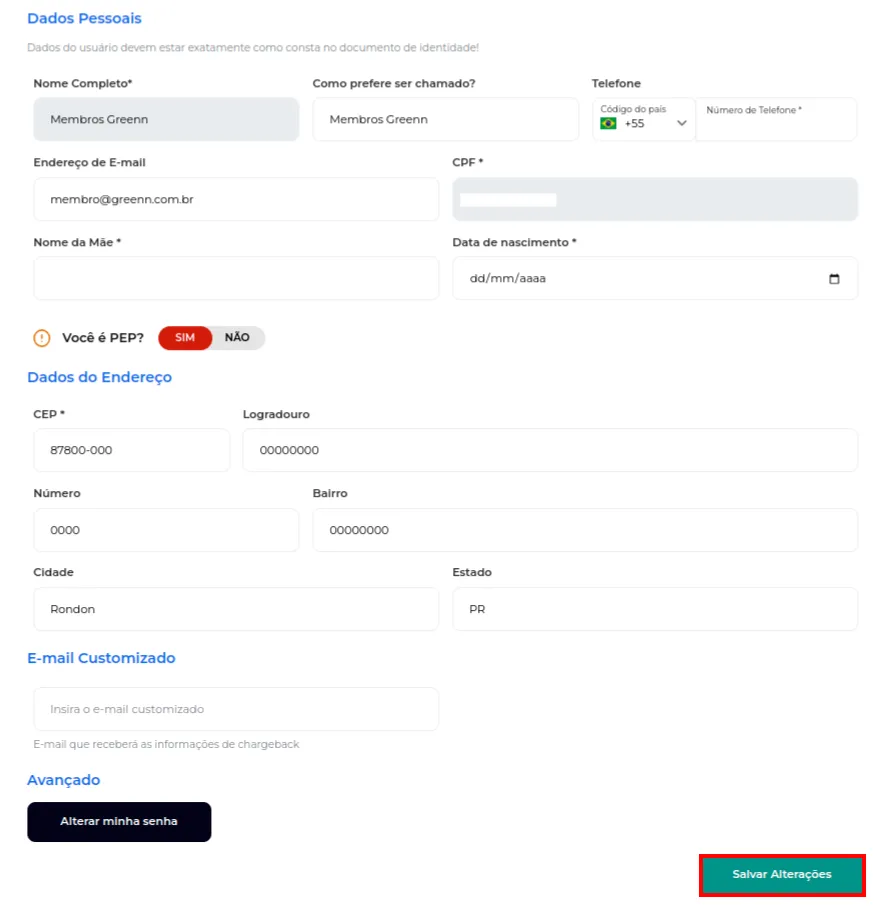Click the Salvar Alterações button

tap(782, 874)
